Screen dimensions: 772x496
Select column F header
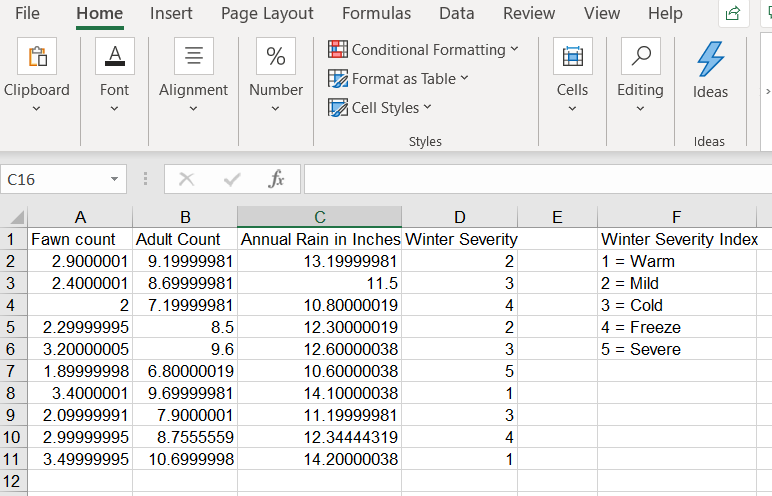677,217
